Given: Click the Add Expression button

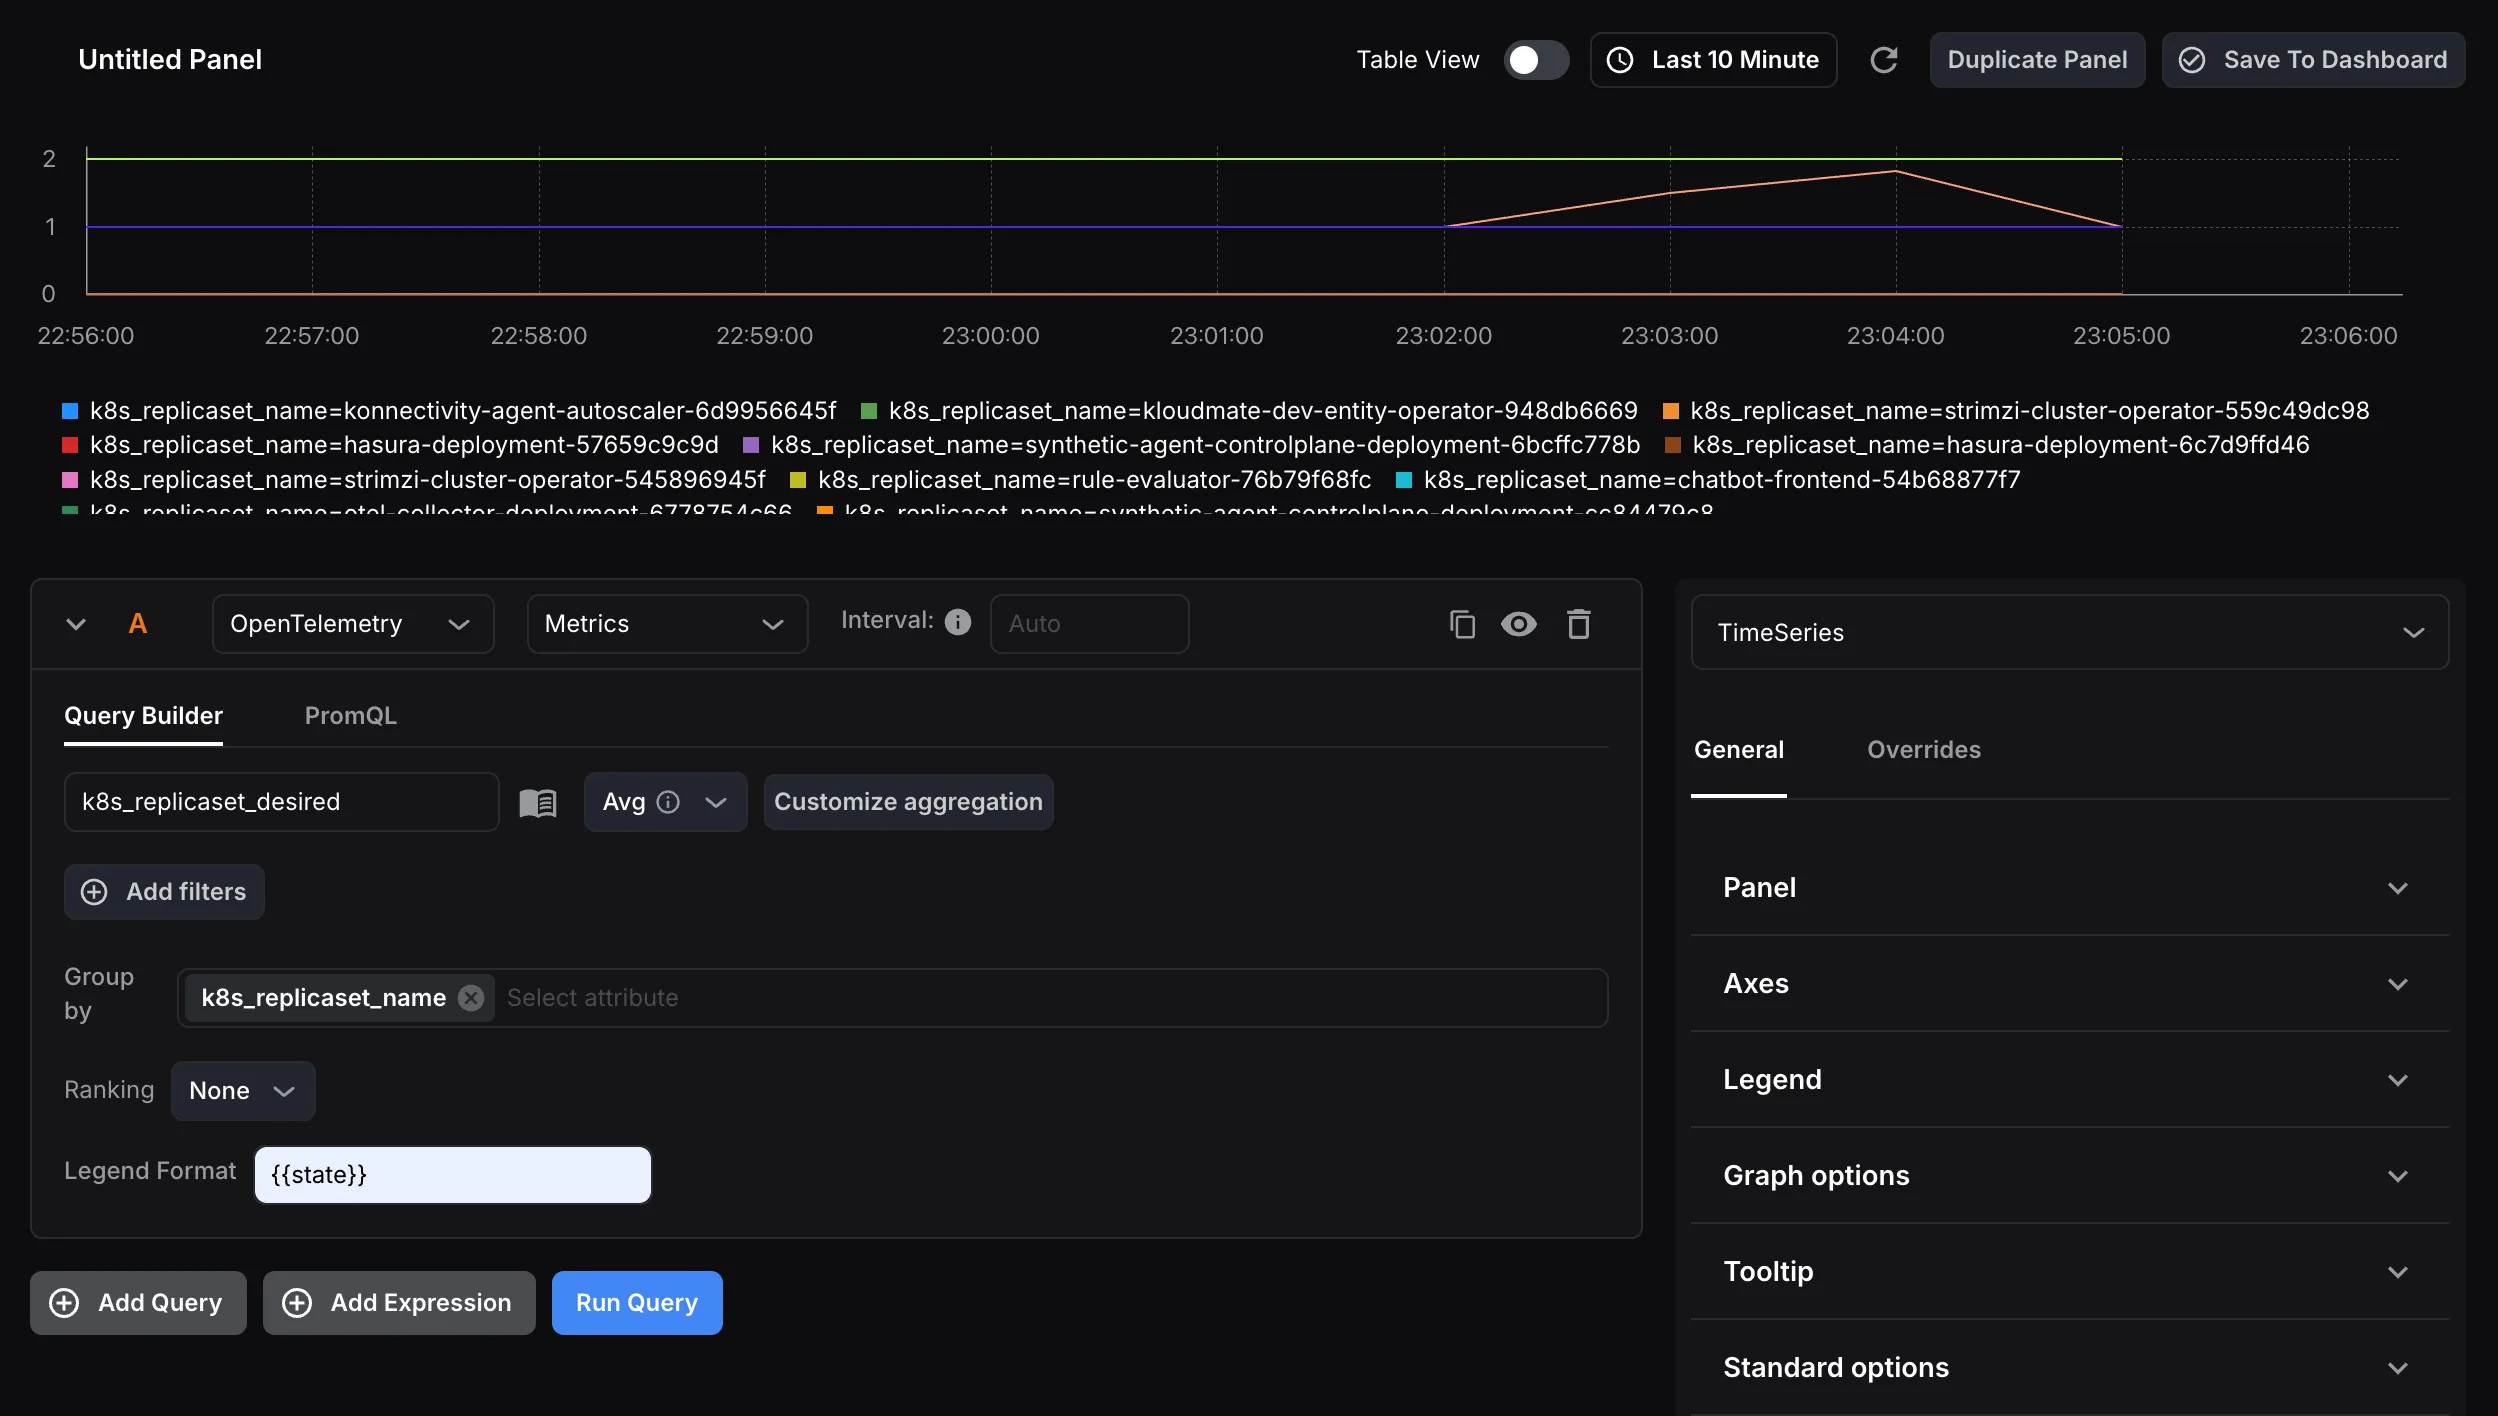Looking at the screenshot, I should (399, 1302).
